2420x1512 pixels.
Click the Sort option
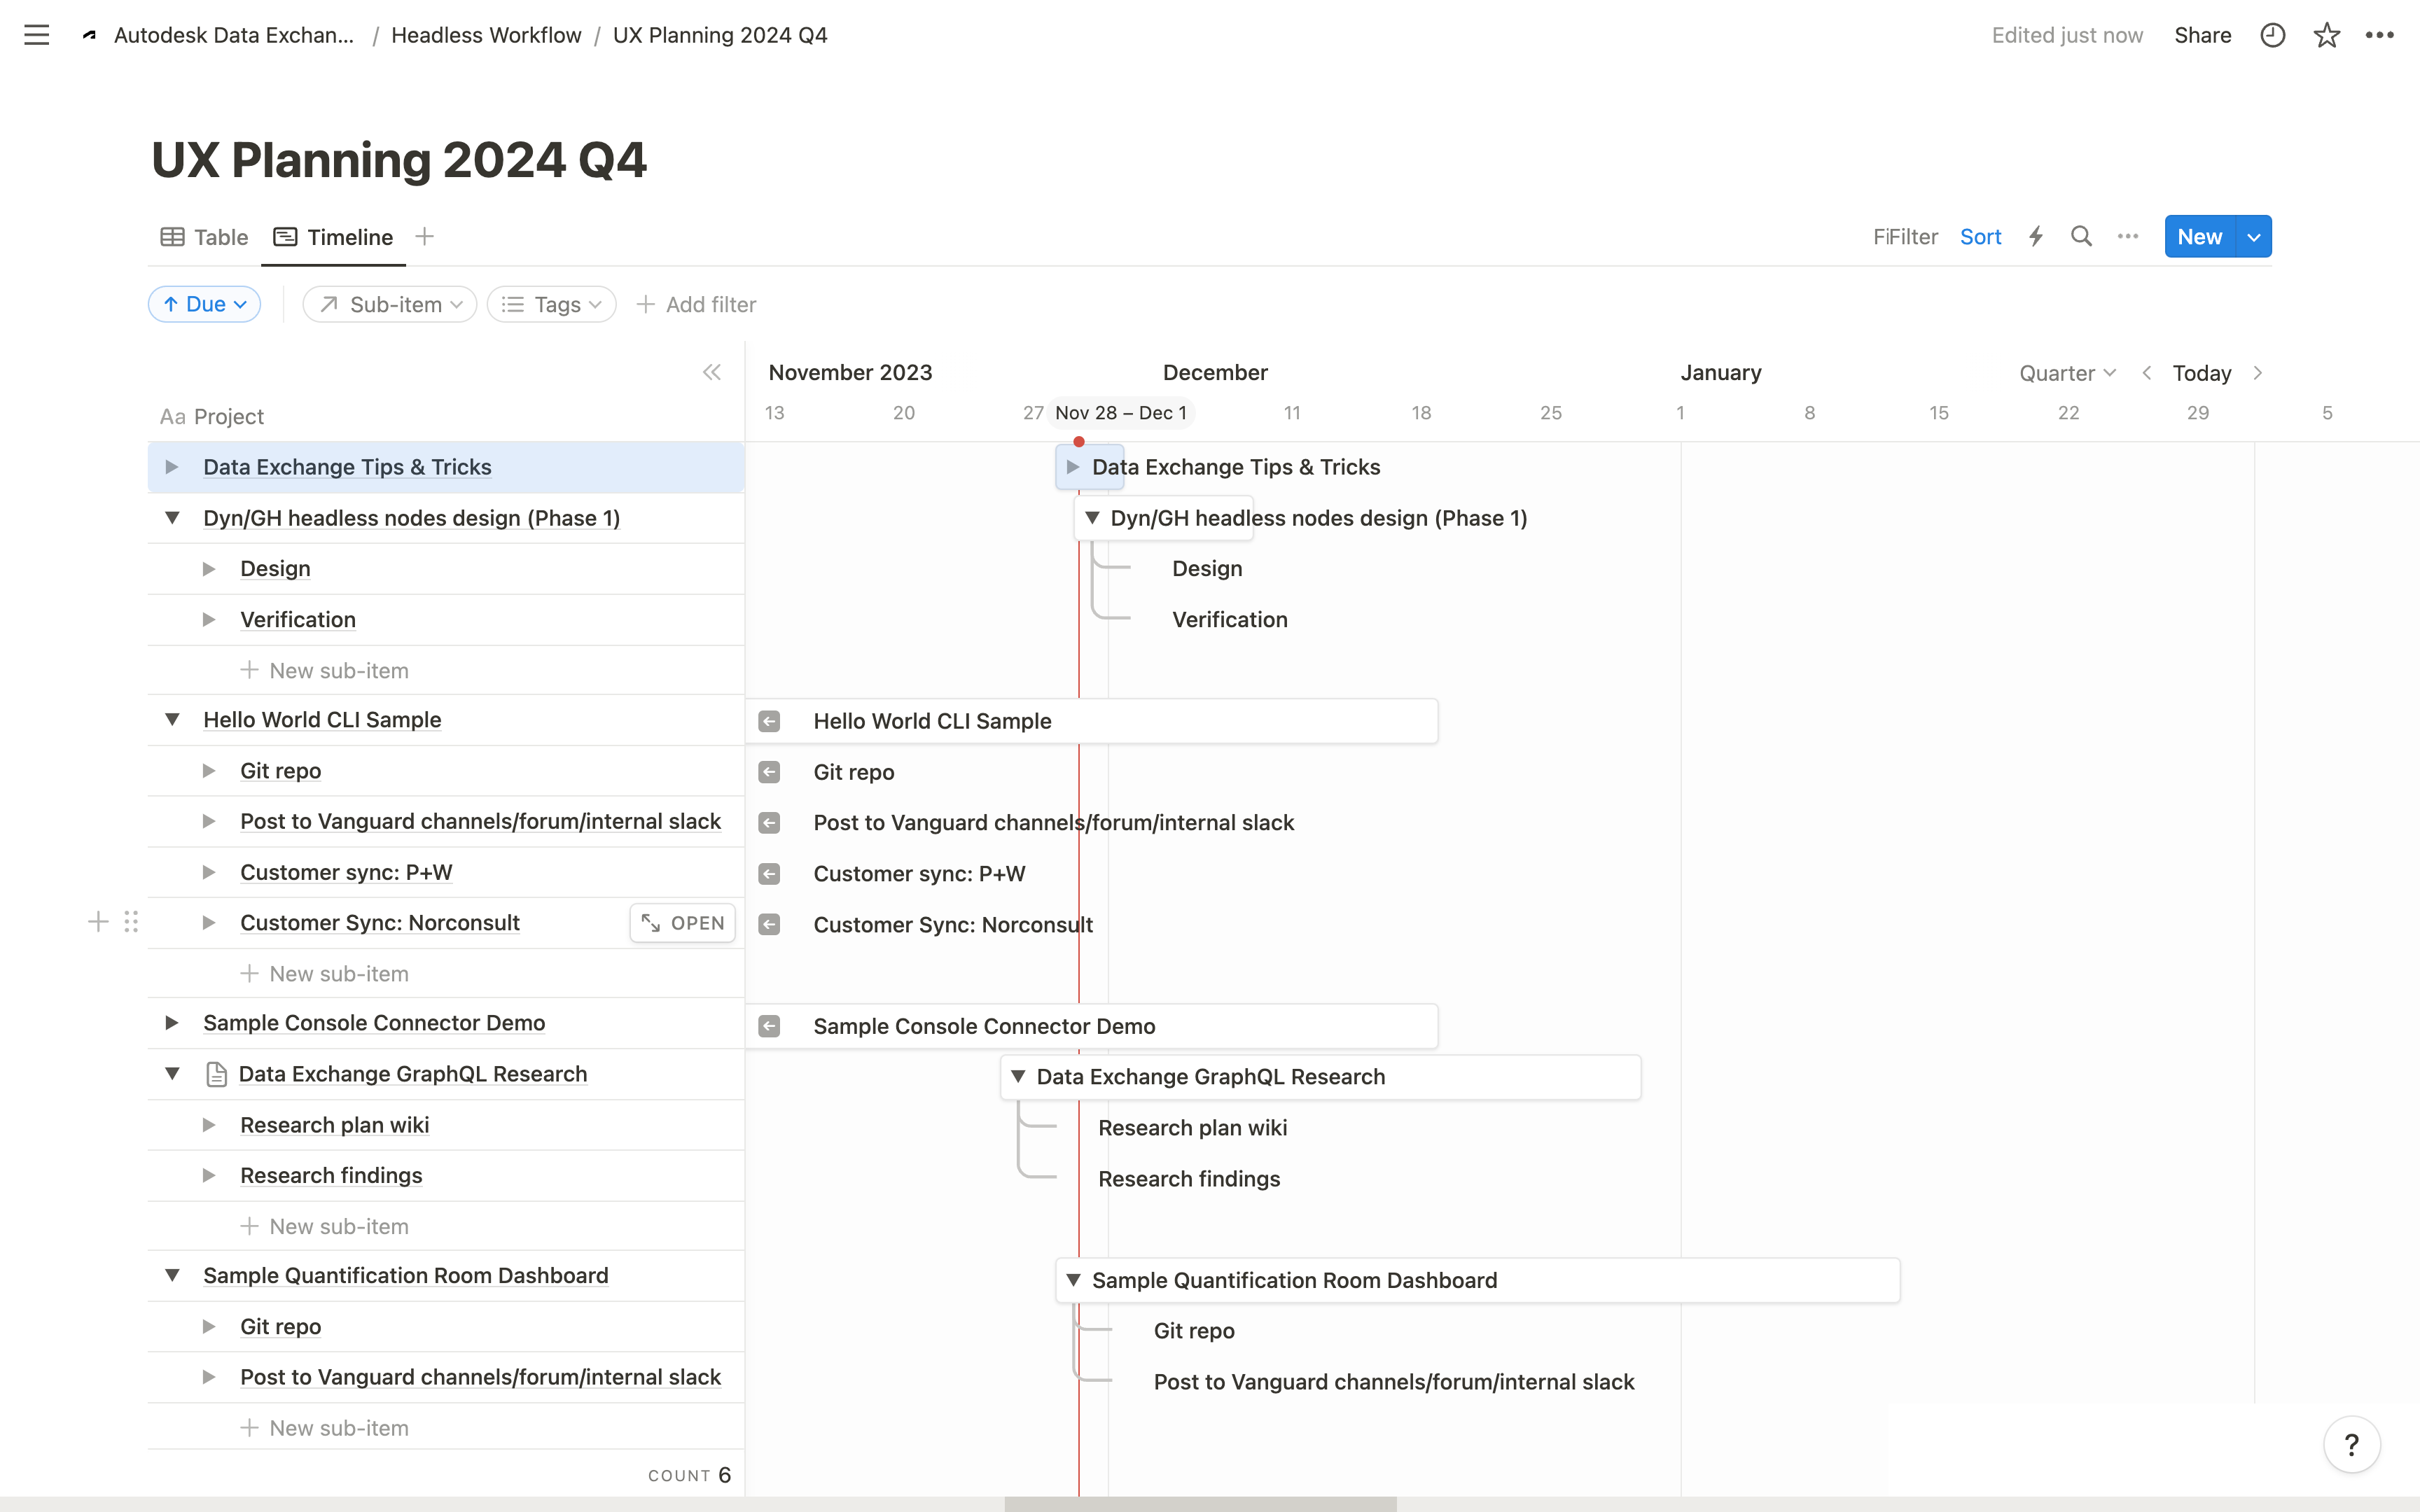pos(1980,237)
